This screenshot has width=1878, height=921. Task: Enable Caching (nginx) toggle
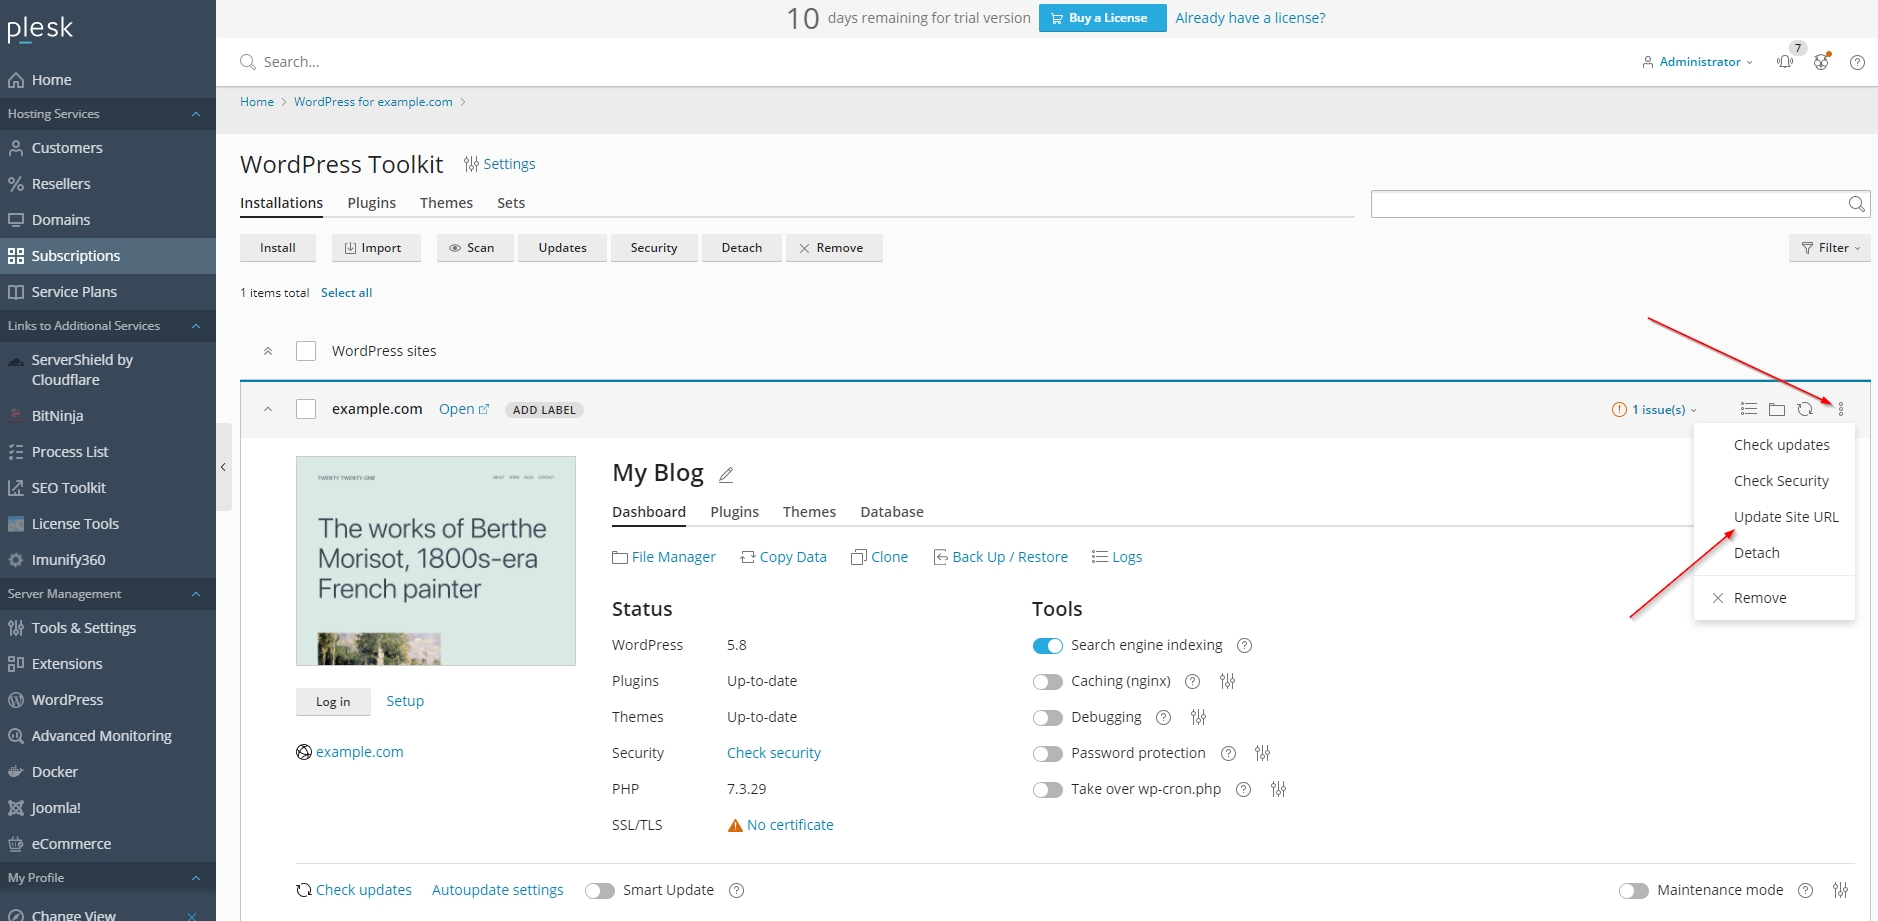[1048, 682]
